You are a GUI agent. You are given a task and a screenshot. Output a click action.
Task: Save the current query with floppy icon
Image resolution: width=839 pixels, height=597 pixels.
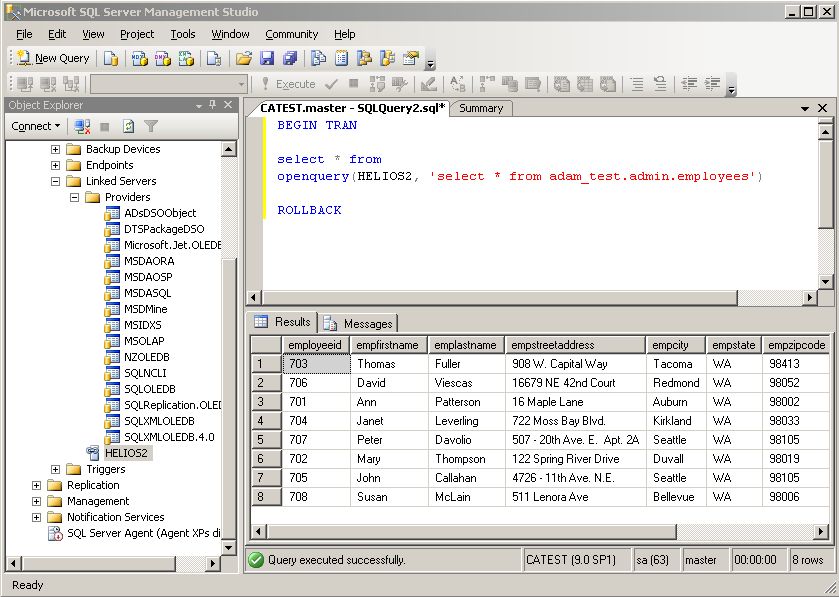coord(266,58)
